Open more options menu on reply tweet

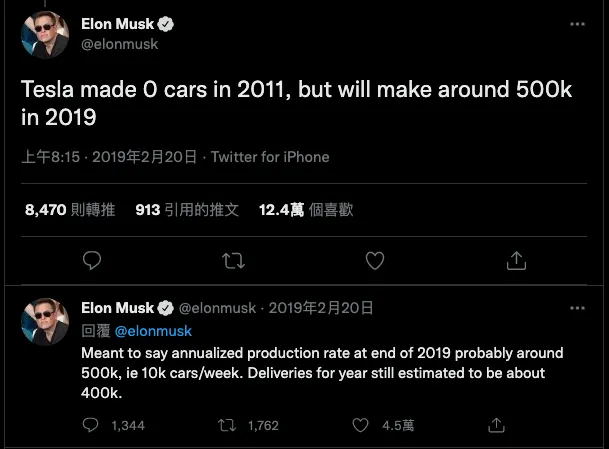[577, 307]
